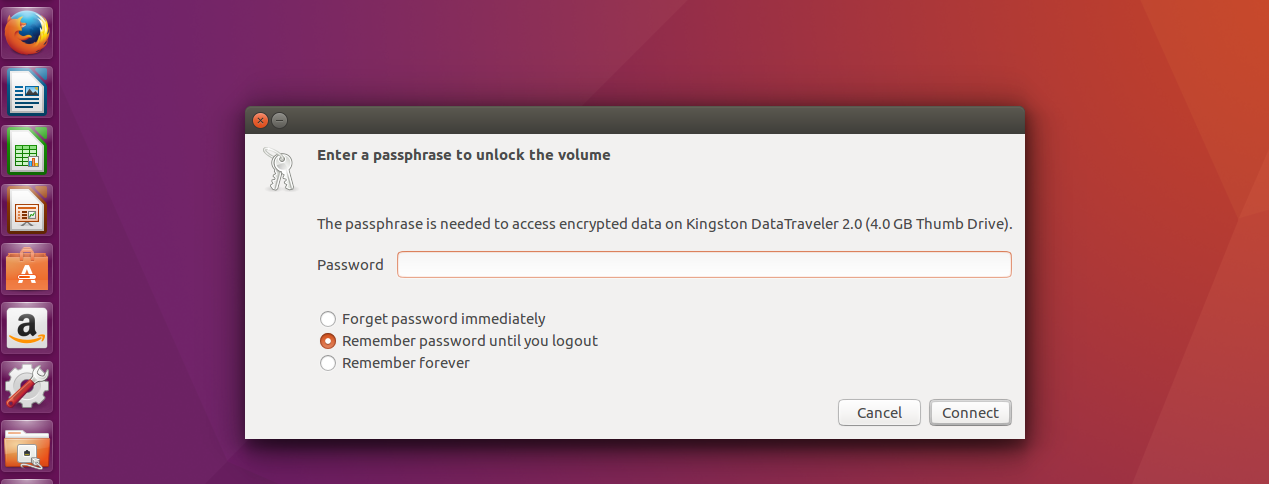Cancel the passphrase dialog

pos(880,412)
